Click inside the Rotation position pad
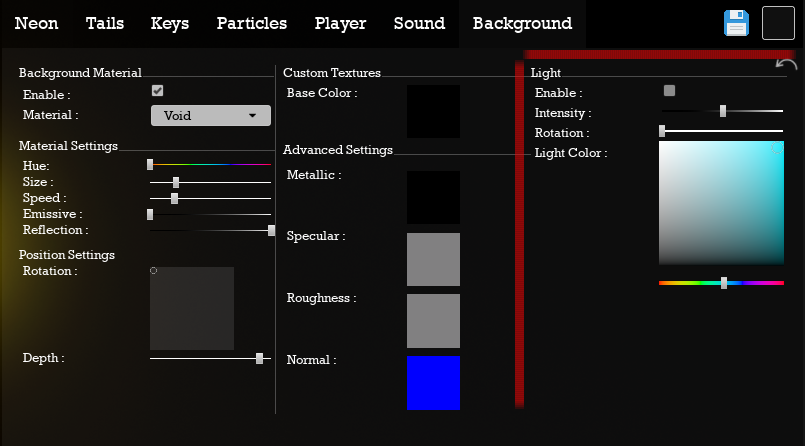This screenshot has width=805, height=446. pos(192,308)
